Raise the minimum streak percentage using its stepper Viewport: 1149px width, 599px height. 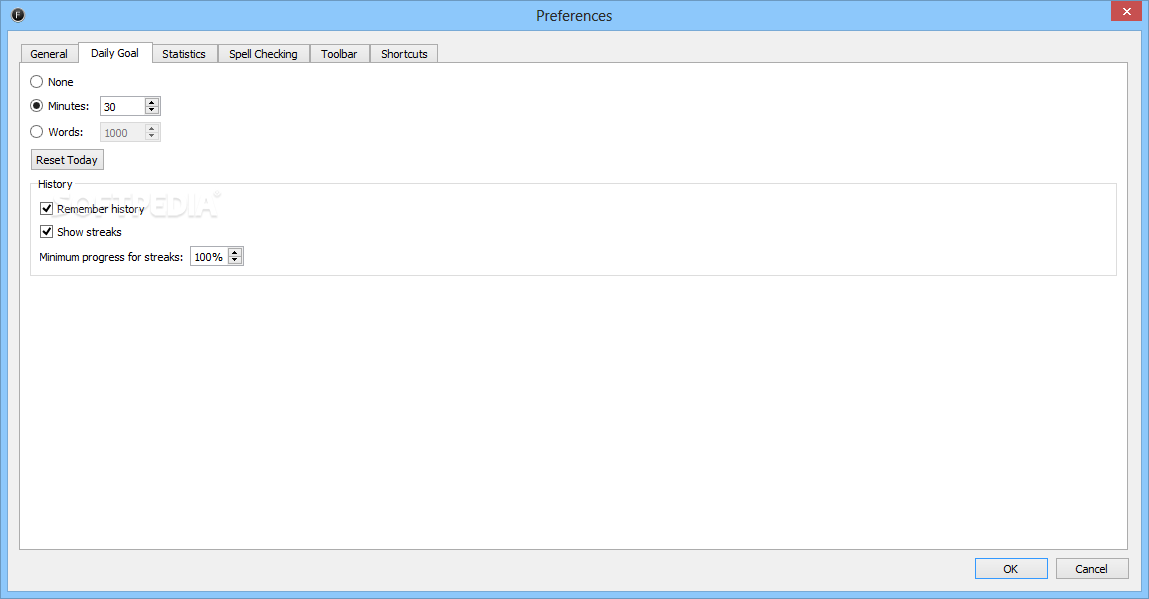click(235, 251)
